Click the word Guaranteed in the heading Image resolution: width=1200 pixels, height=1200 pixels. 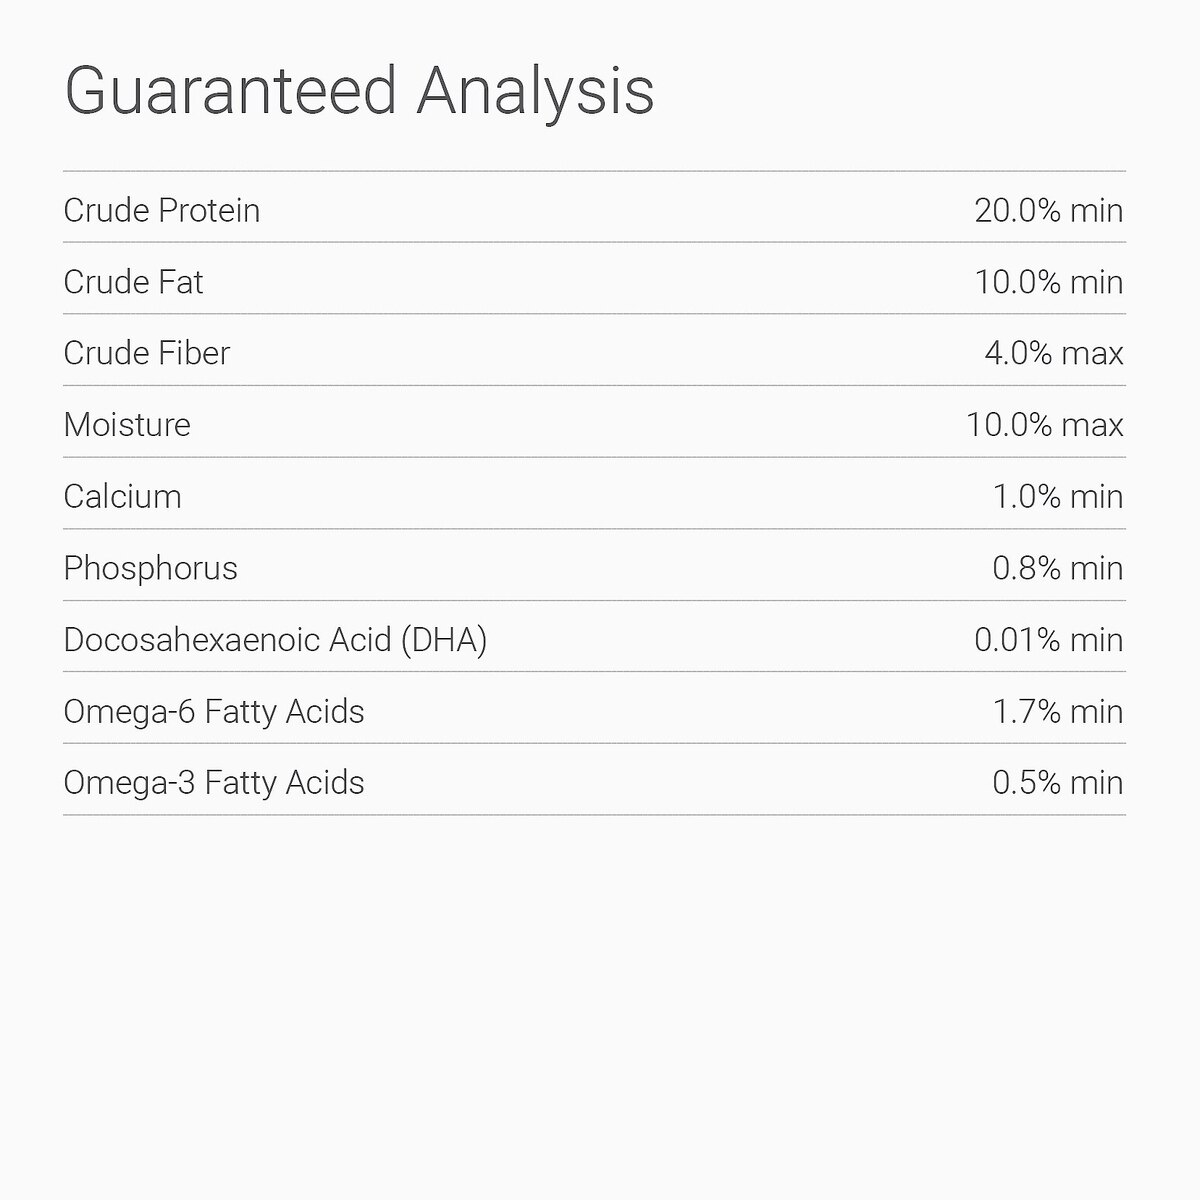click(x=231, y=91)
